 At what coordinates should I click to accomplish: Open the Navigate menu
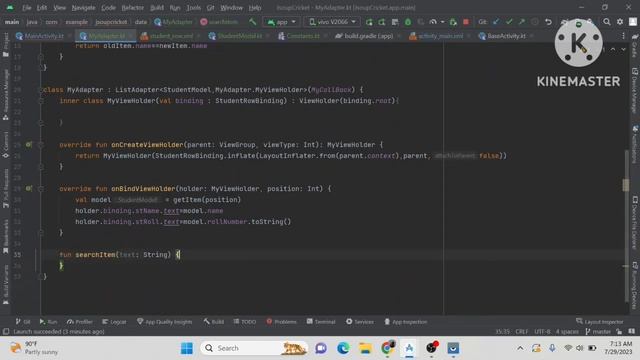click(x=83, y=8)
